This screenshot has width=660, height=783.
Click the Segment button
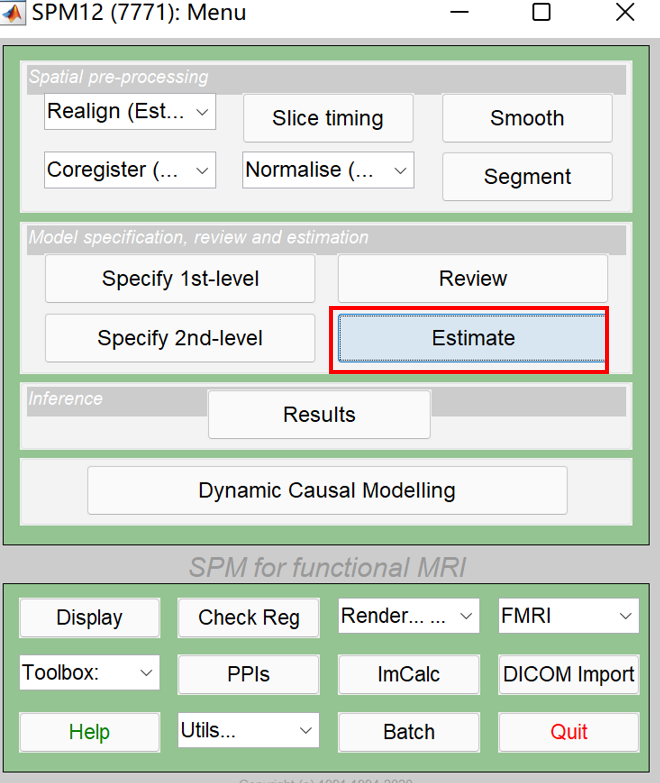(x=527, y=177)
